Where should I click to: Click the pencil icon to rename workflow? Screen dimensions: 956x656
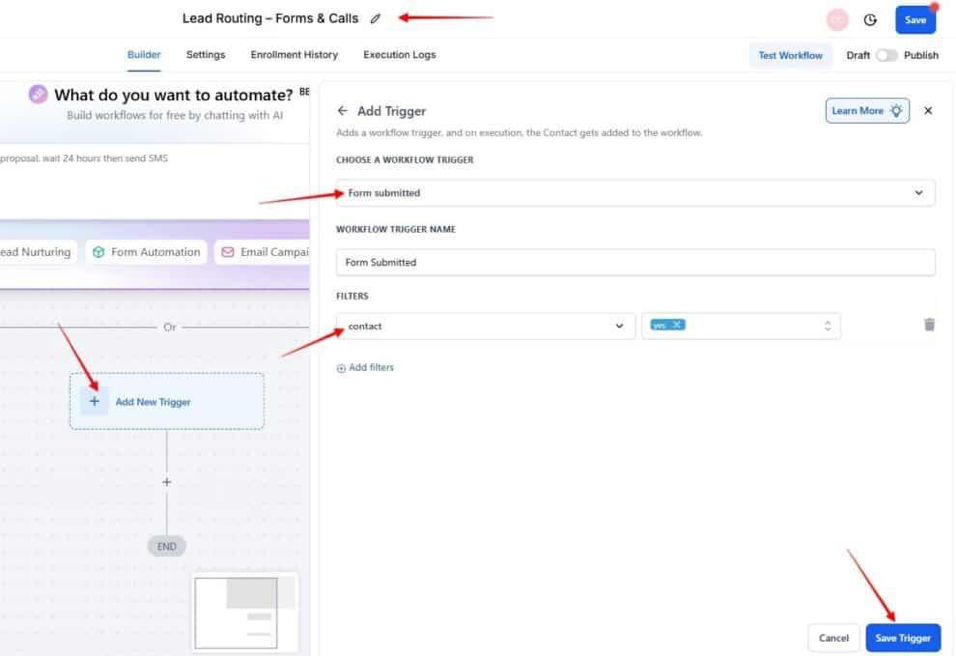[x=376, y=19]
